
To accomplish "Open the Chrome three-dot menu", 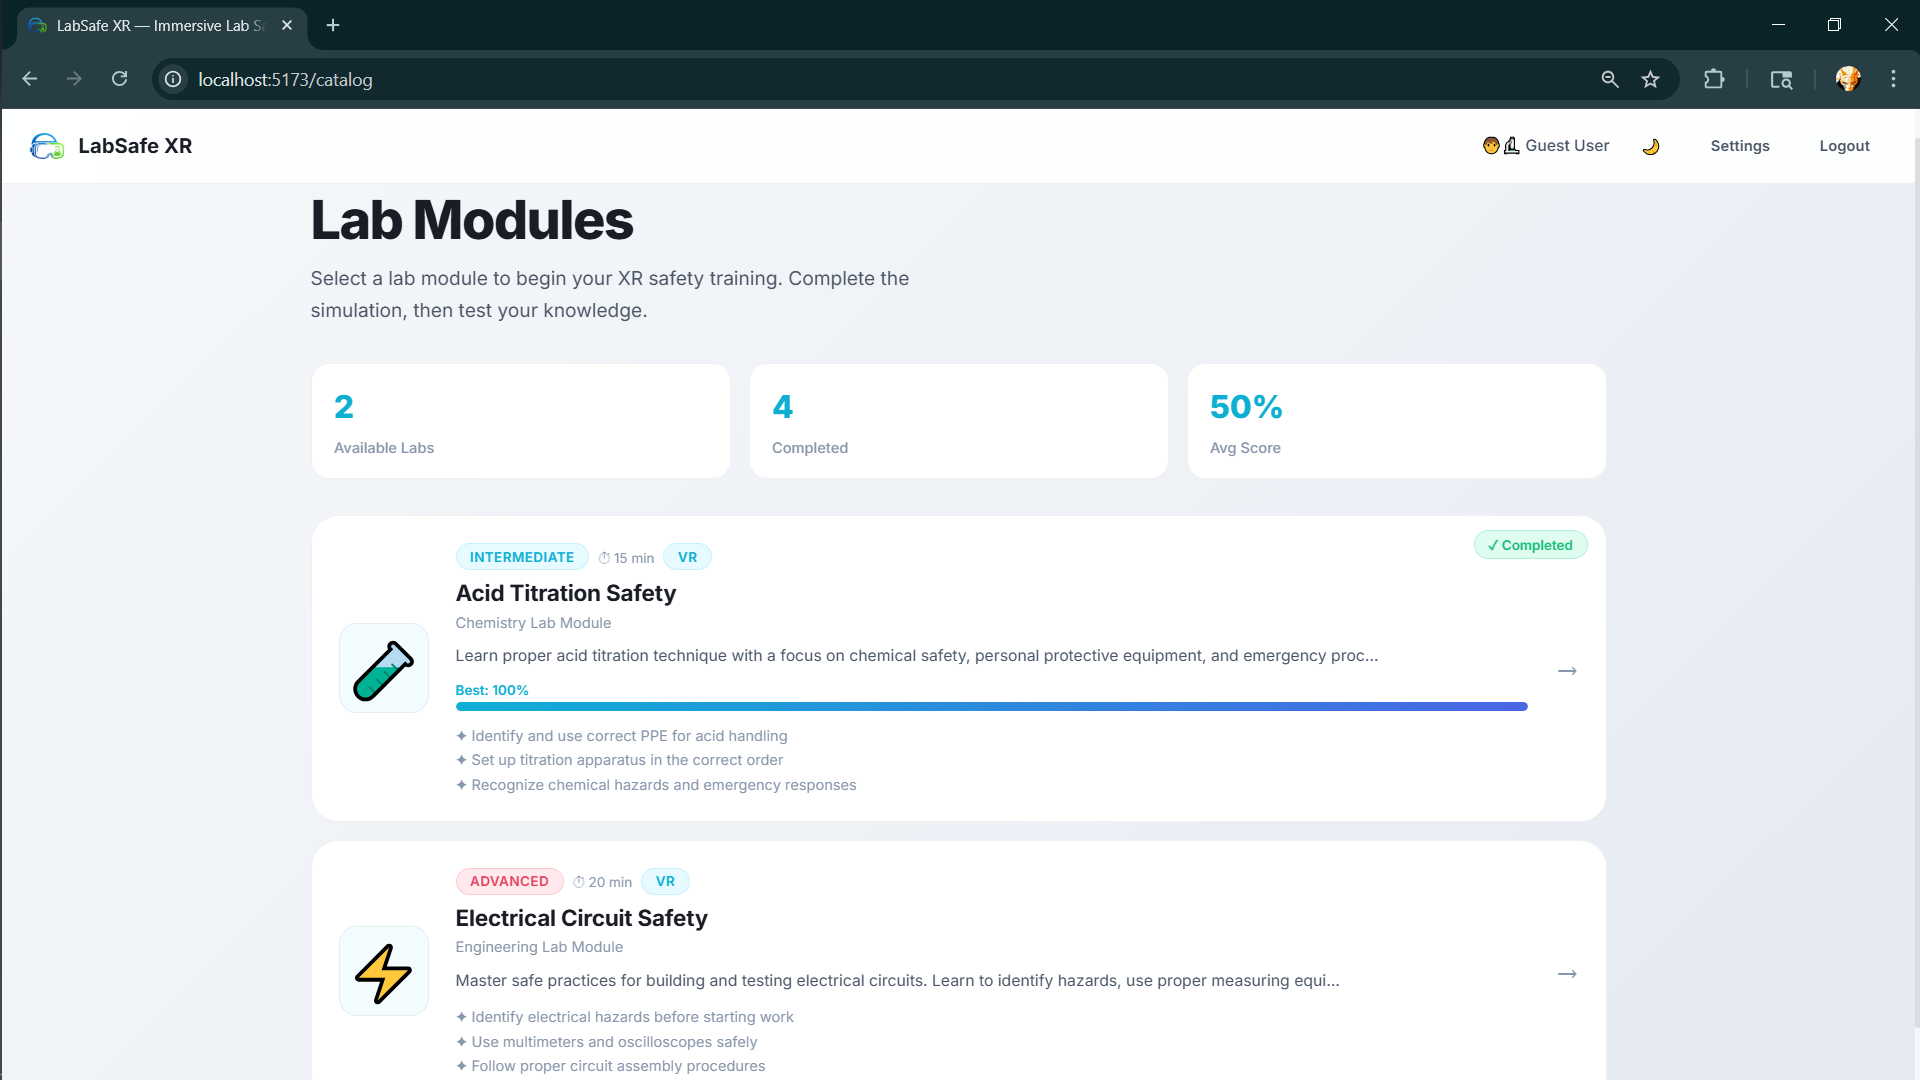I will click(x=1892, y=80).
